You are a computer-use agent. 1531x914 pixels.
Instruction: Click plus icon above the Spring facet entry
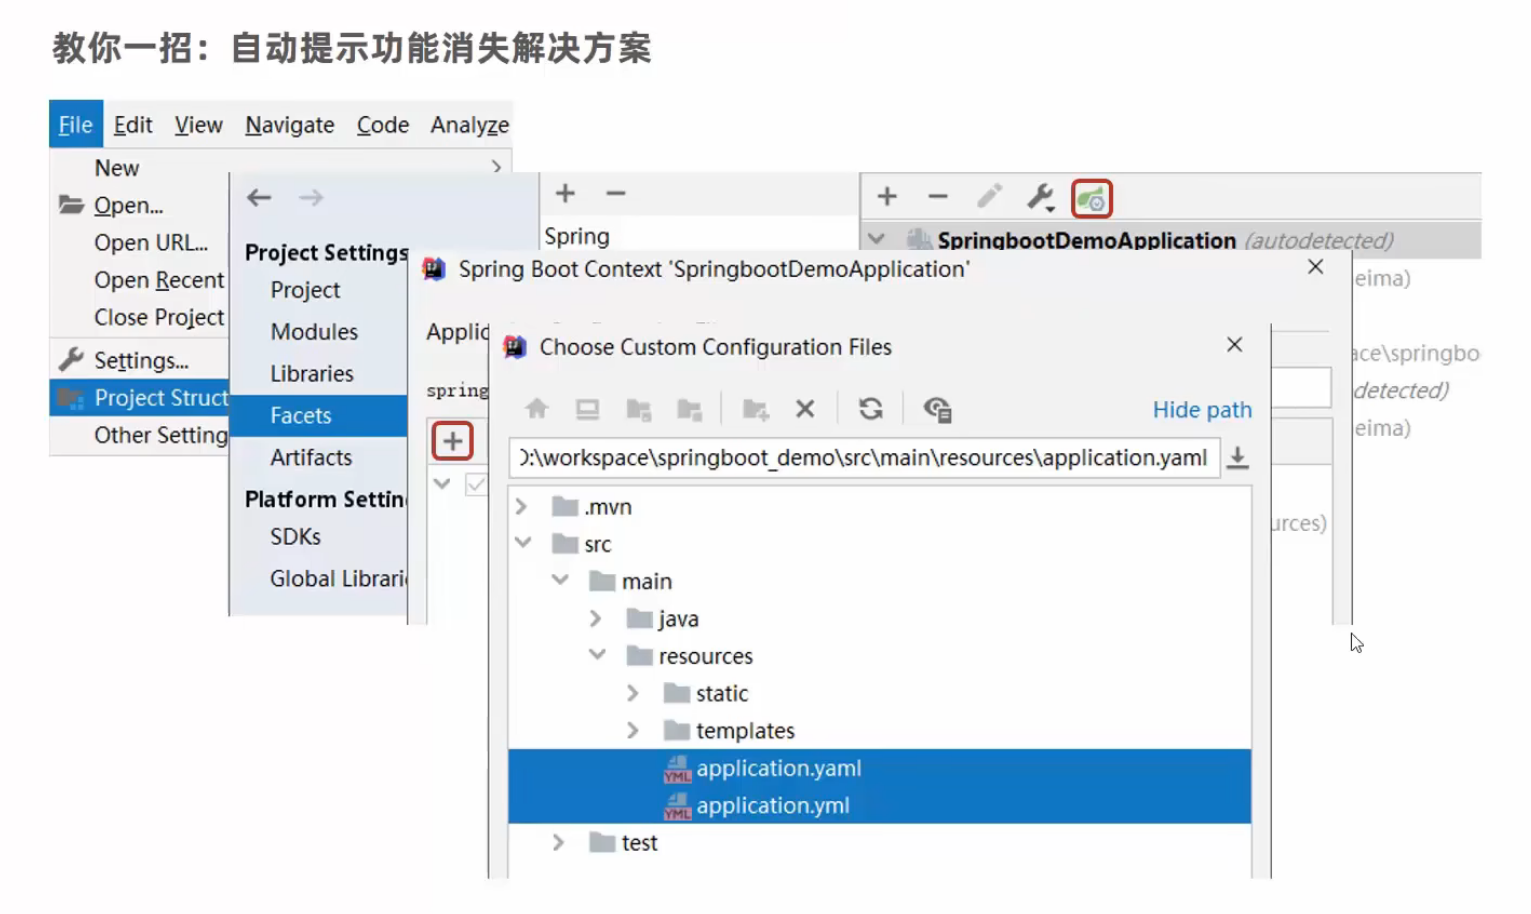pyautogui.click(x=565, y=193)
